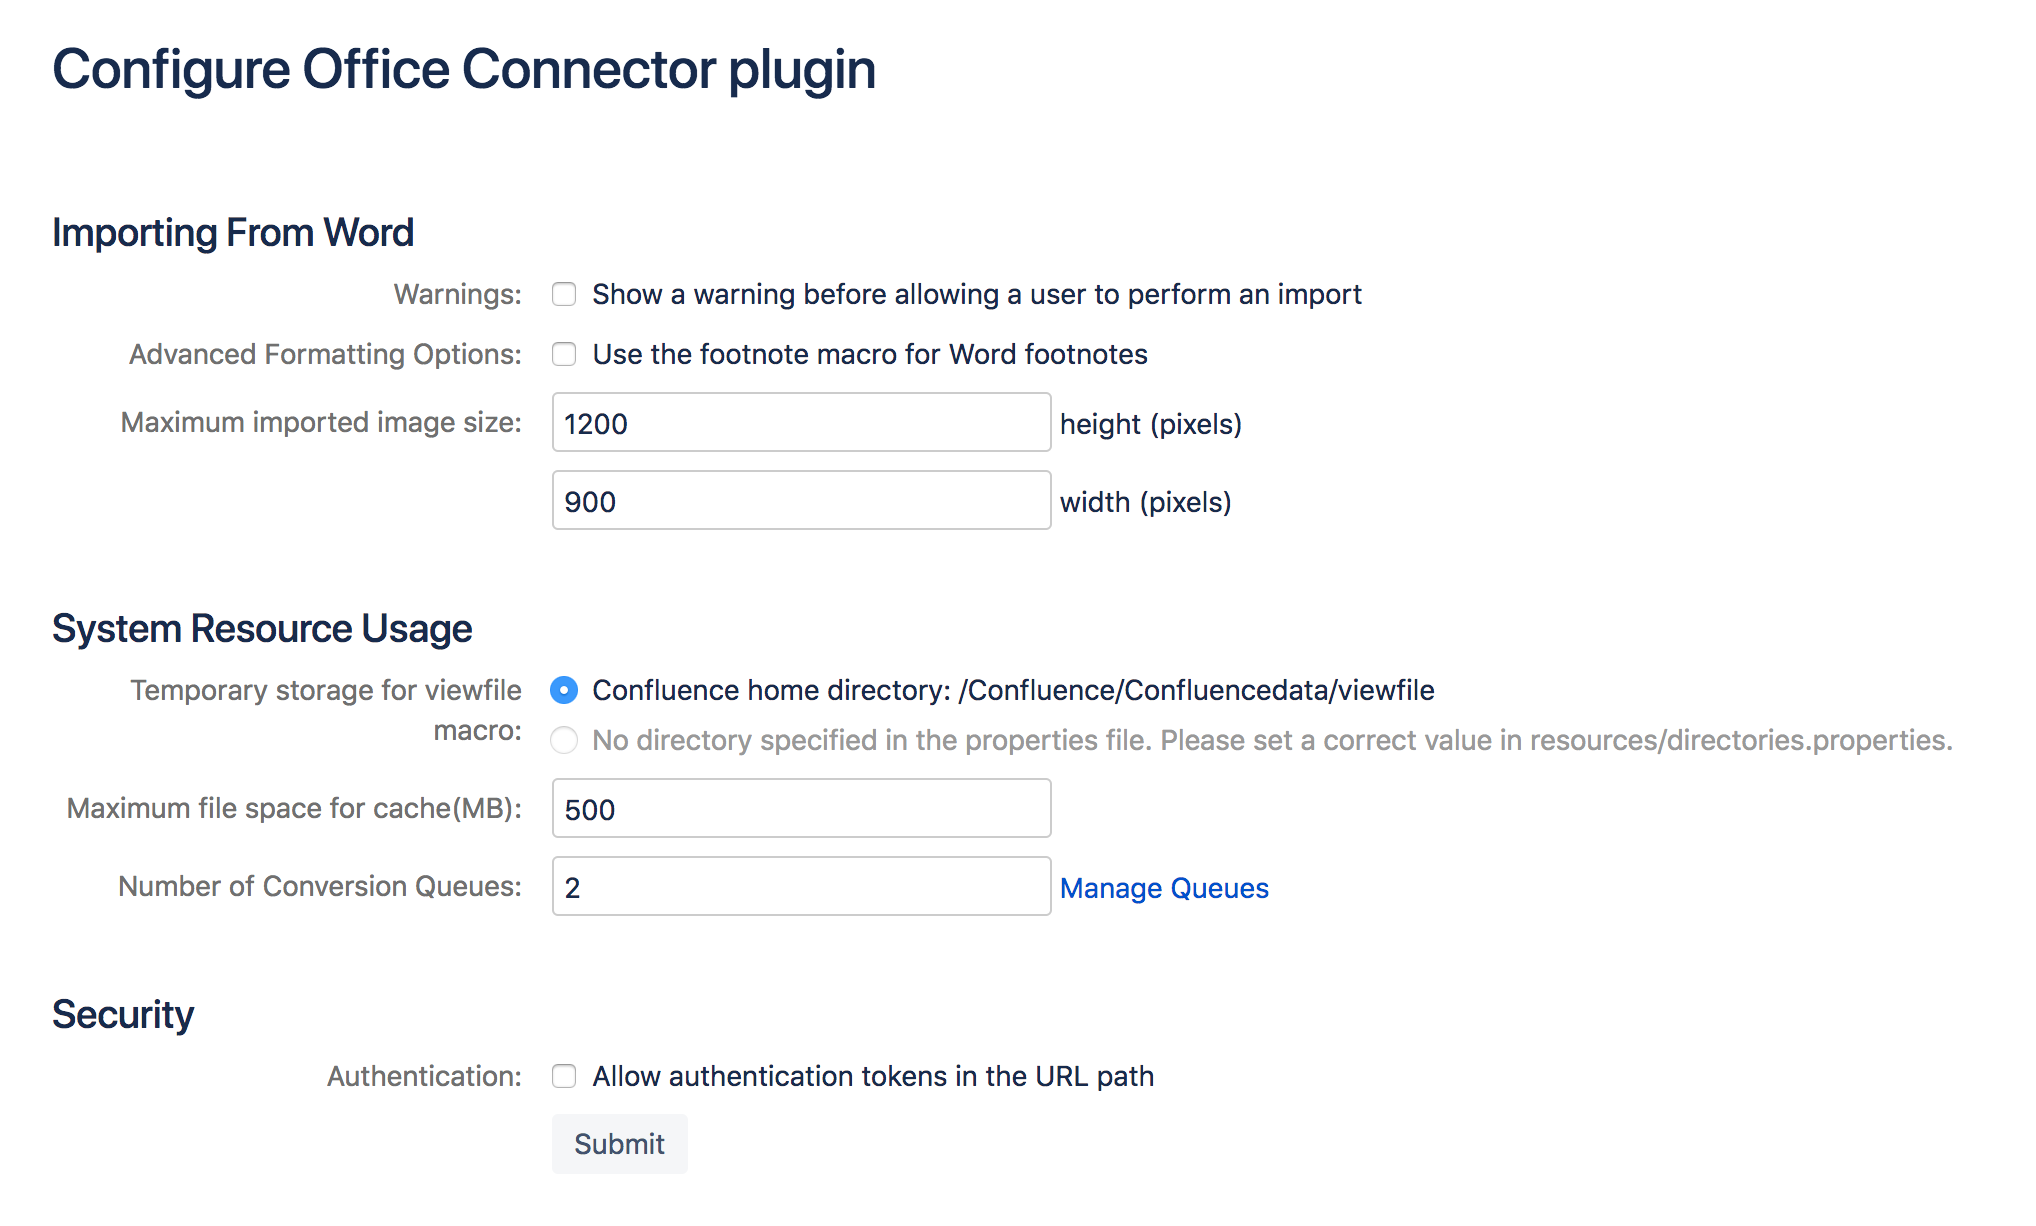Click the 'Show a warning' label text

pos(977,294)
